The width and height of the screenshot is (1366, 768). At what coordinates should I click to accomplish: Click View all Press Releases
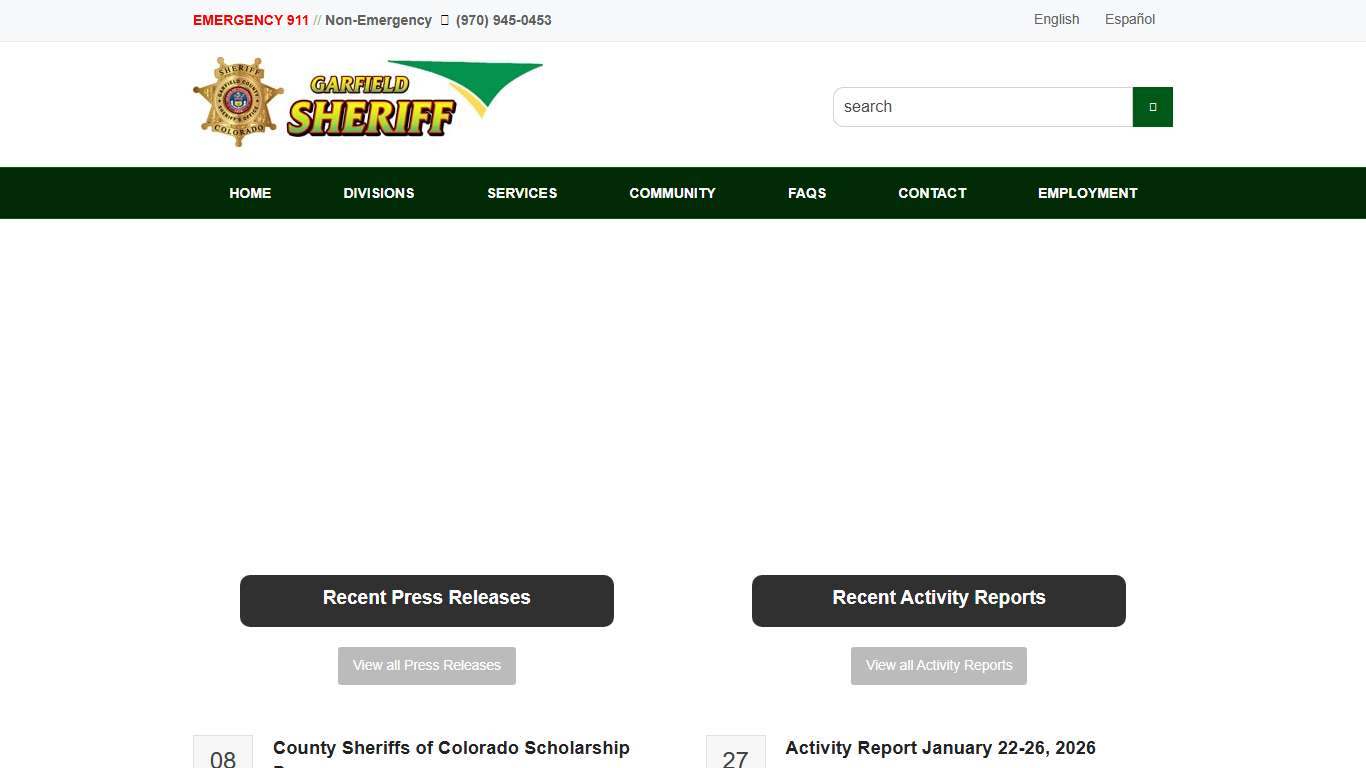point(427,665)
